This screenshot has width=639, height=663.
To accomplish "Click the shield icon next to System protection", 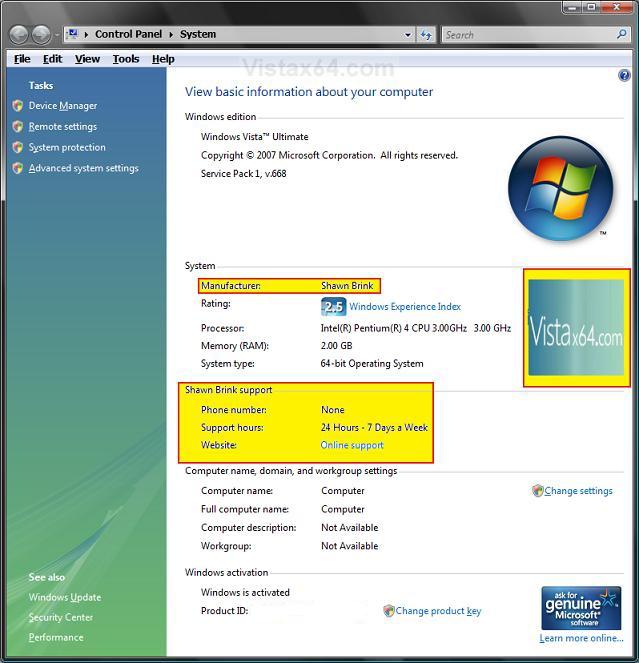I will pyautogui.click(x=18, y=147).
